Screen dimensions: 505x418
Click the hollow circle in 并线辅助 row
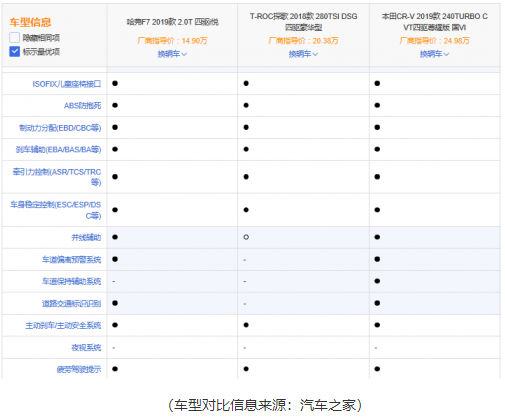coord(246,237)
